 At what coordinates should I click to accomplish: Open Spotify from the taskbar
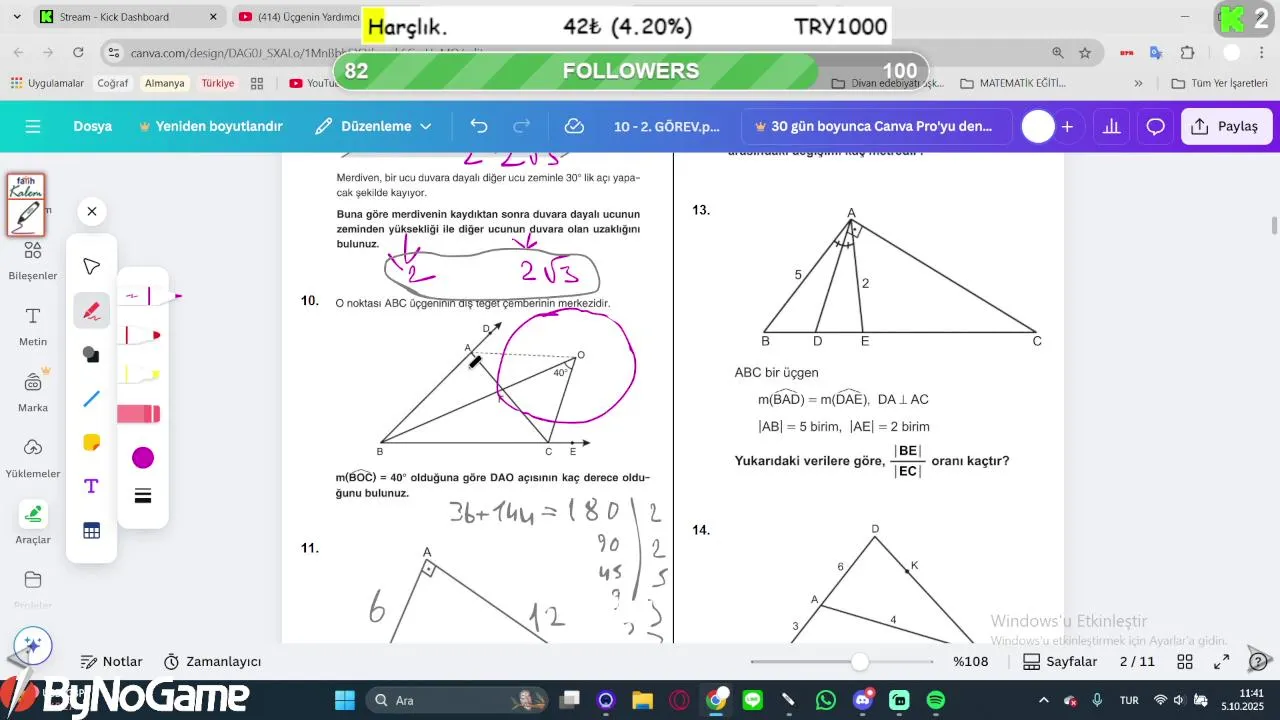936,700
